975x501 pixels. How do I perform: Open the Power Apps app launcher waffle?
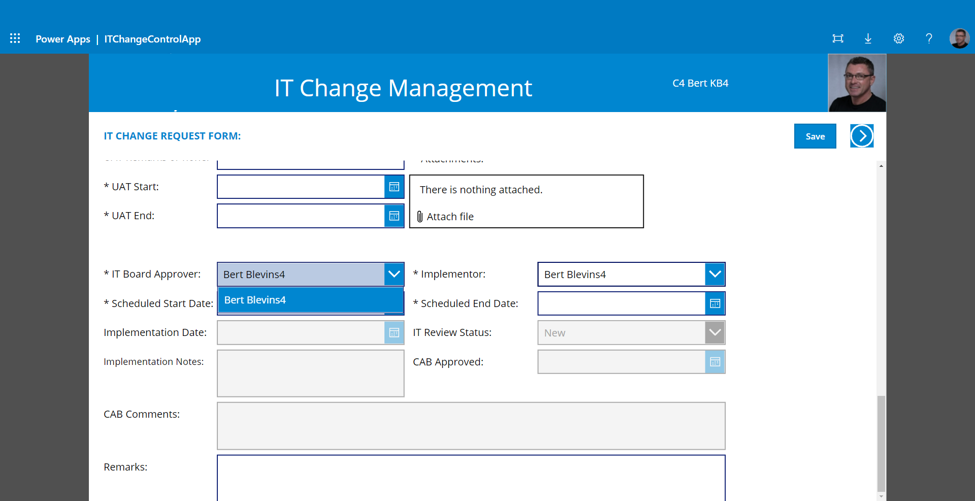[15, 39]
